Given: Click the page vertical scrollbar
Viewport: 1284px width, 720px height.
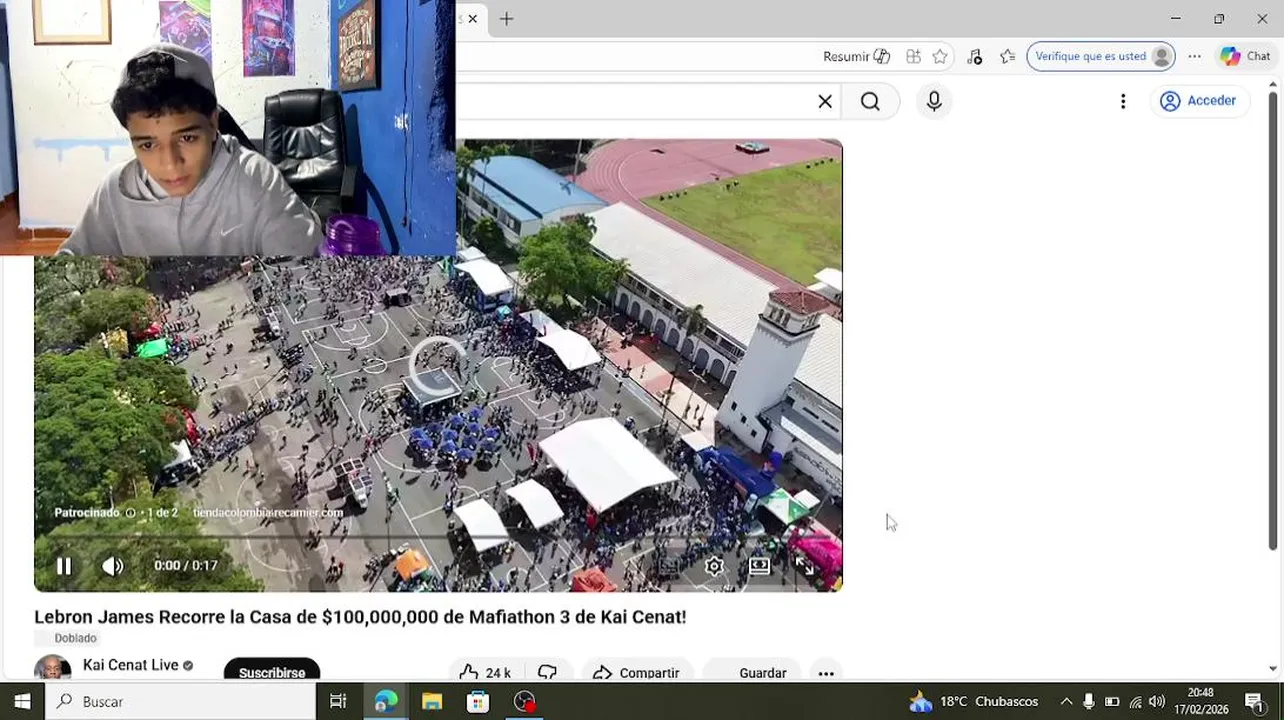Looking at the screenshot, I should click(1273, 320).
